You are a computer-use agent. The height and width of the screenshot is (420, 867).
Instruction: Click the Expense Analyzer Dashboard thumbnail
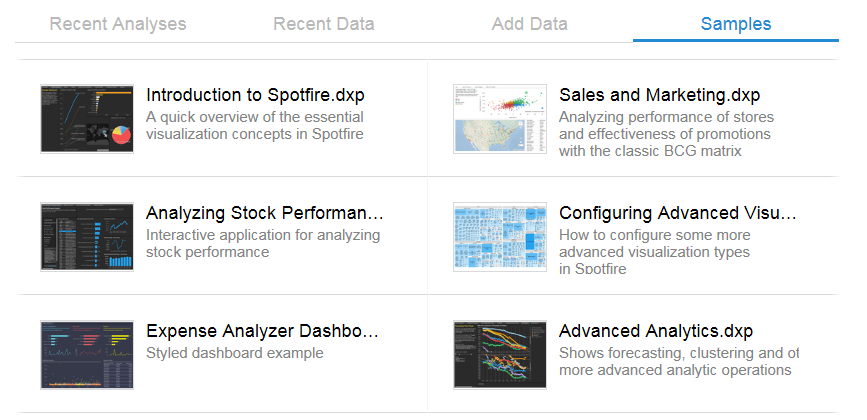[87, 355]
